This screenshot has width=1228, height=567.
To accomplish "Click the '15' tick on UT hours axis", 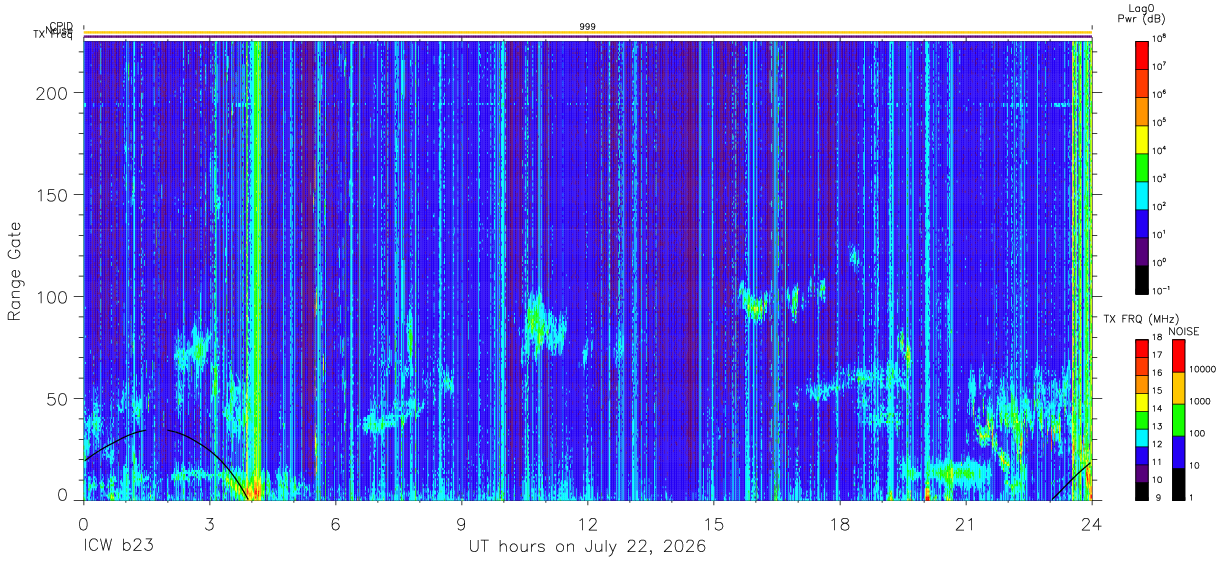I will pos(714,524).
